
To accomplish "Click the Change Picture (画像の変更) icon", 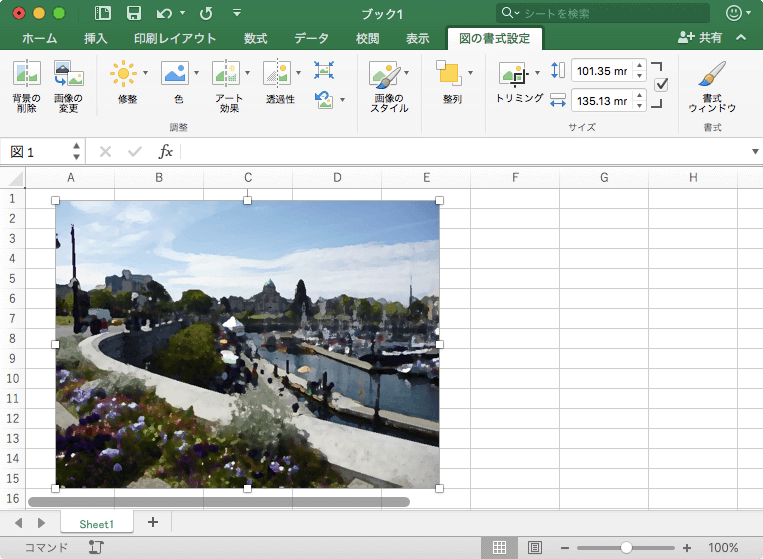I will coord(68,75).
